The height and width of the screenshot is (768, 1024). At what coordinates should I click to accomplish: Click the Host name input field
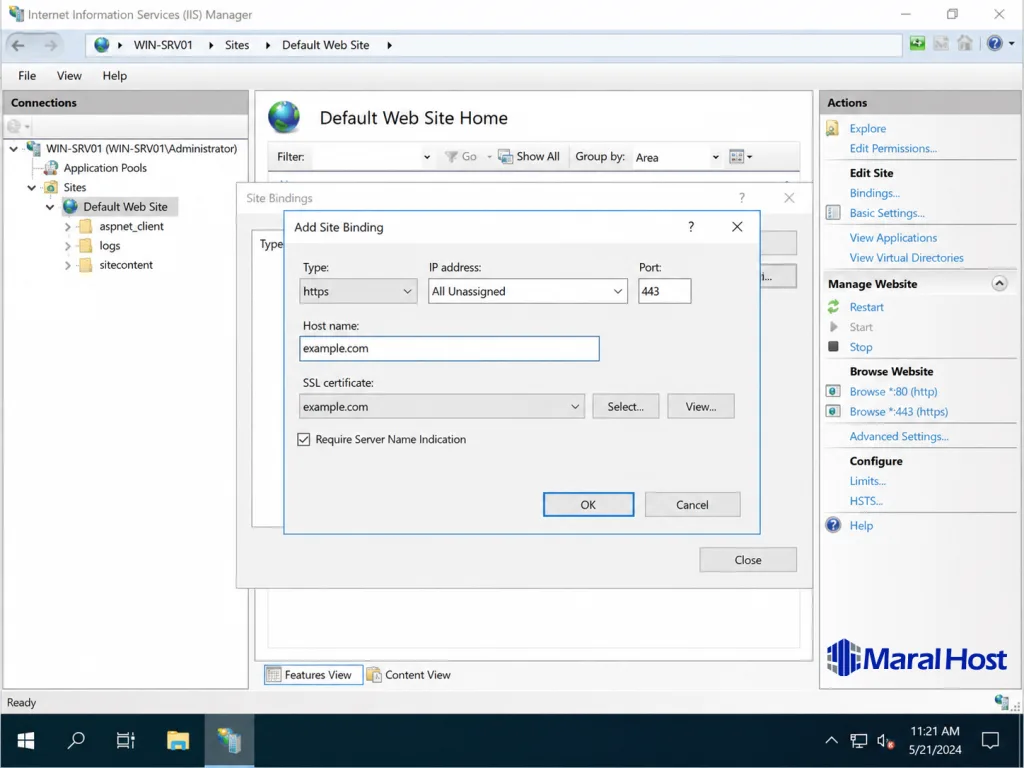pyautogui.click(x=449, y=348)
